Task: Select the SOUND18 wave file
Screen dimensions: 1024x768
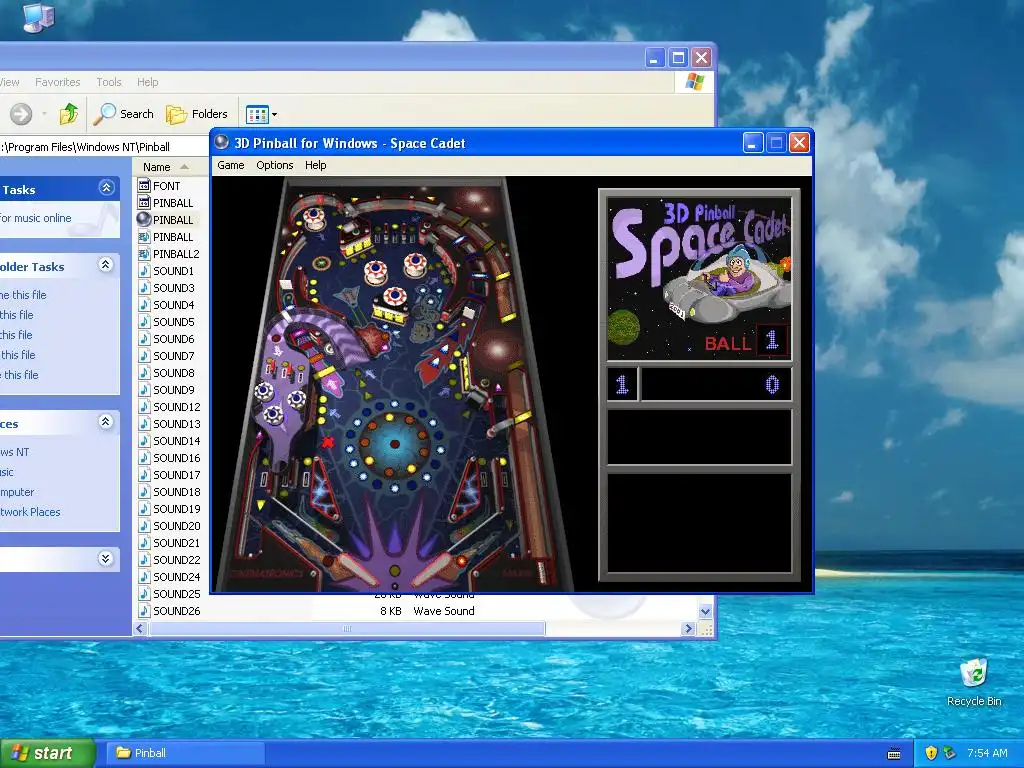Action: coord(169,491)
